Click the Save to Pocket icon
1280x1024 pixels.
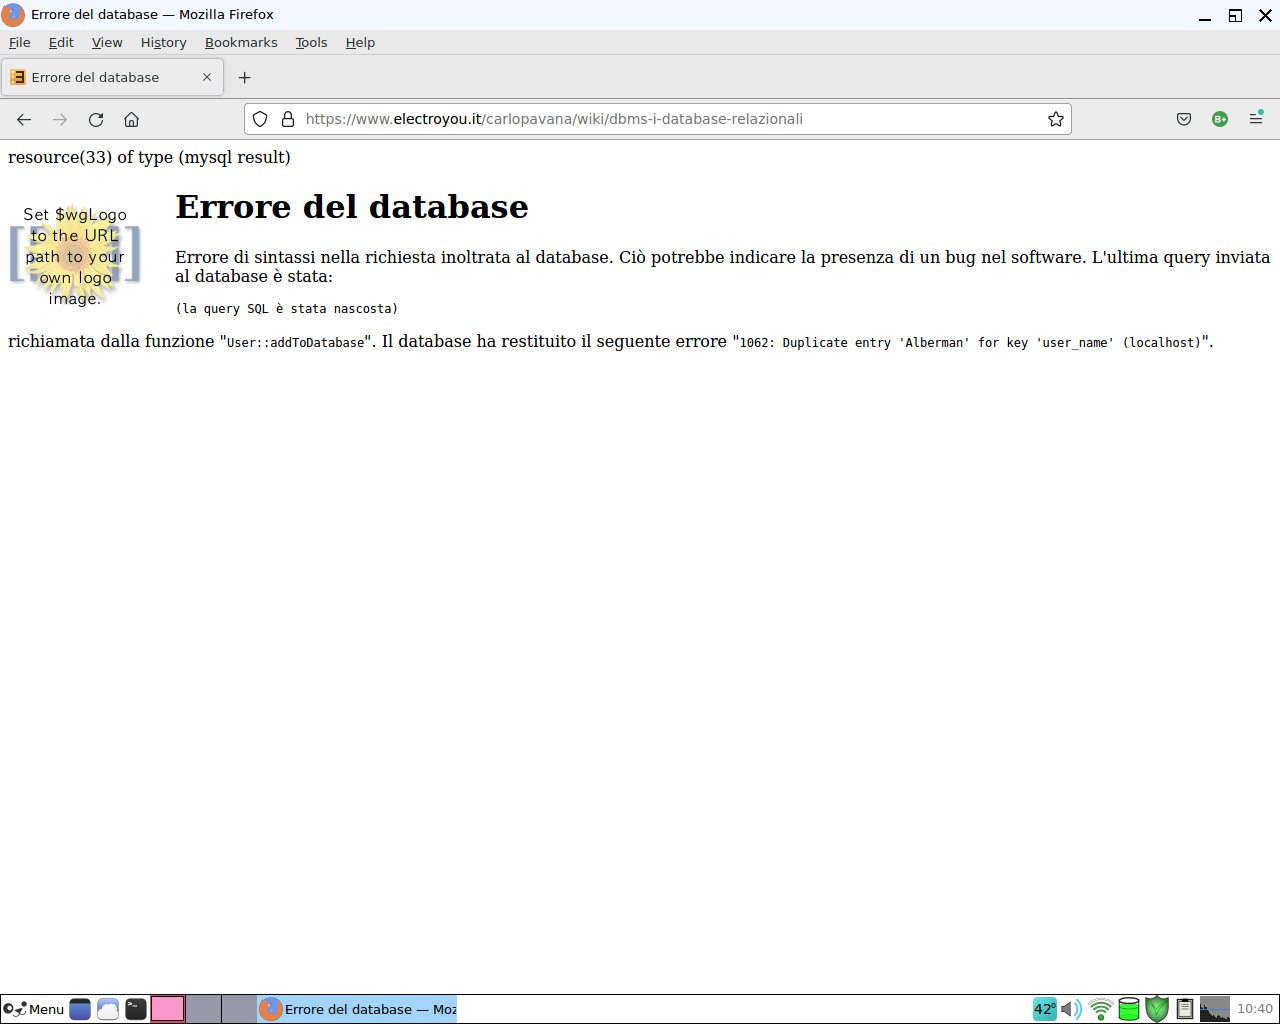click(x=1184, y=119)
